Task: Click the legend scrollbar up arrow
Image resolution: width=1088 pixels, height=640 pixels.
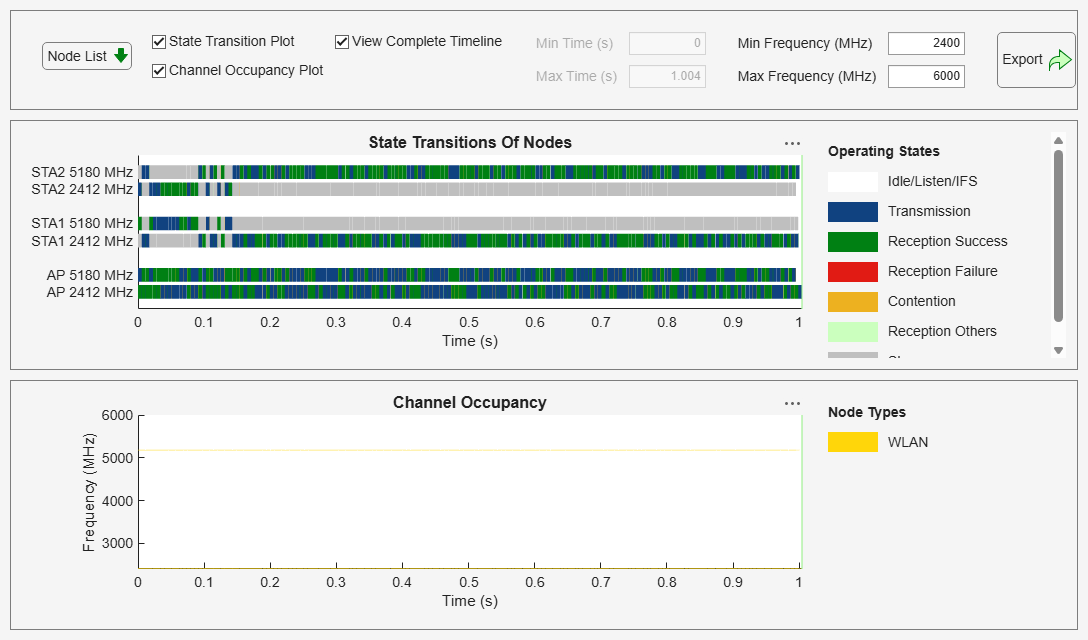Action: [x=1058, y=141]
